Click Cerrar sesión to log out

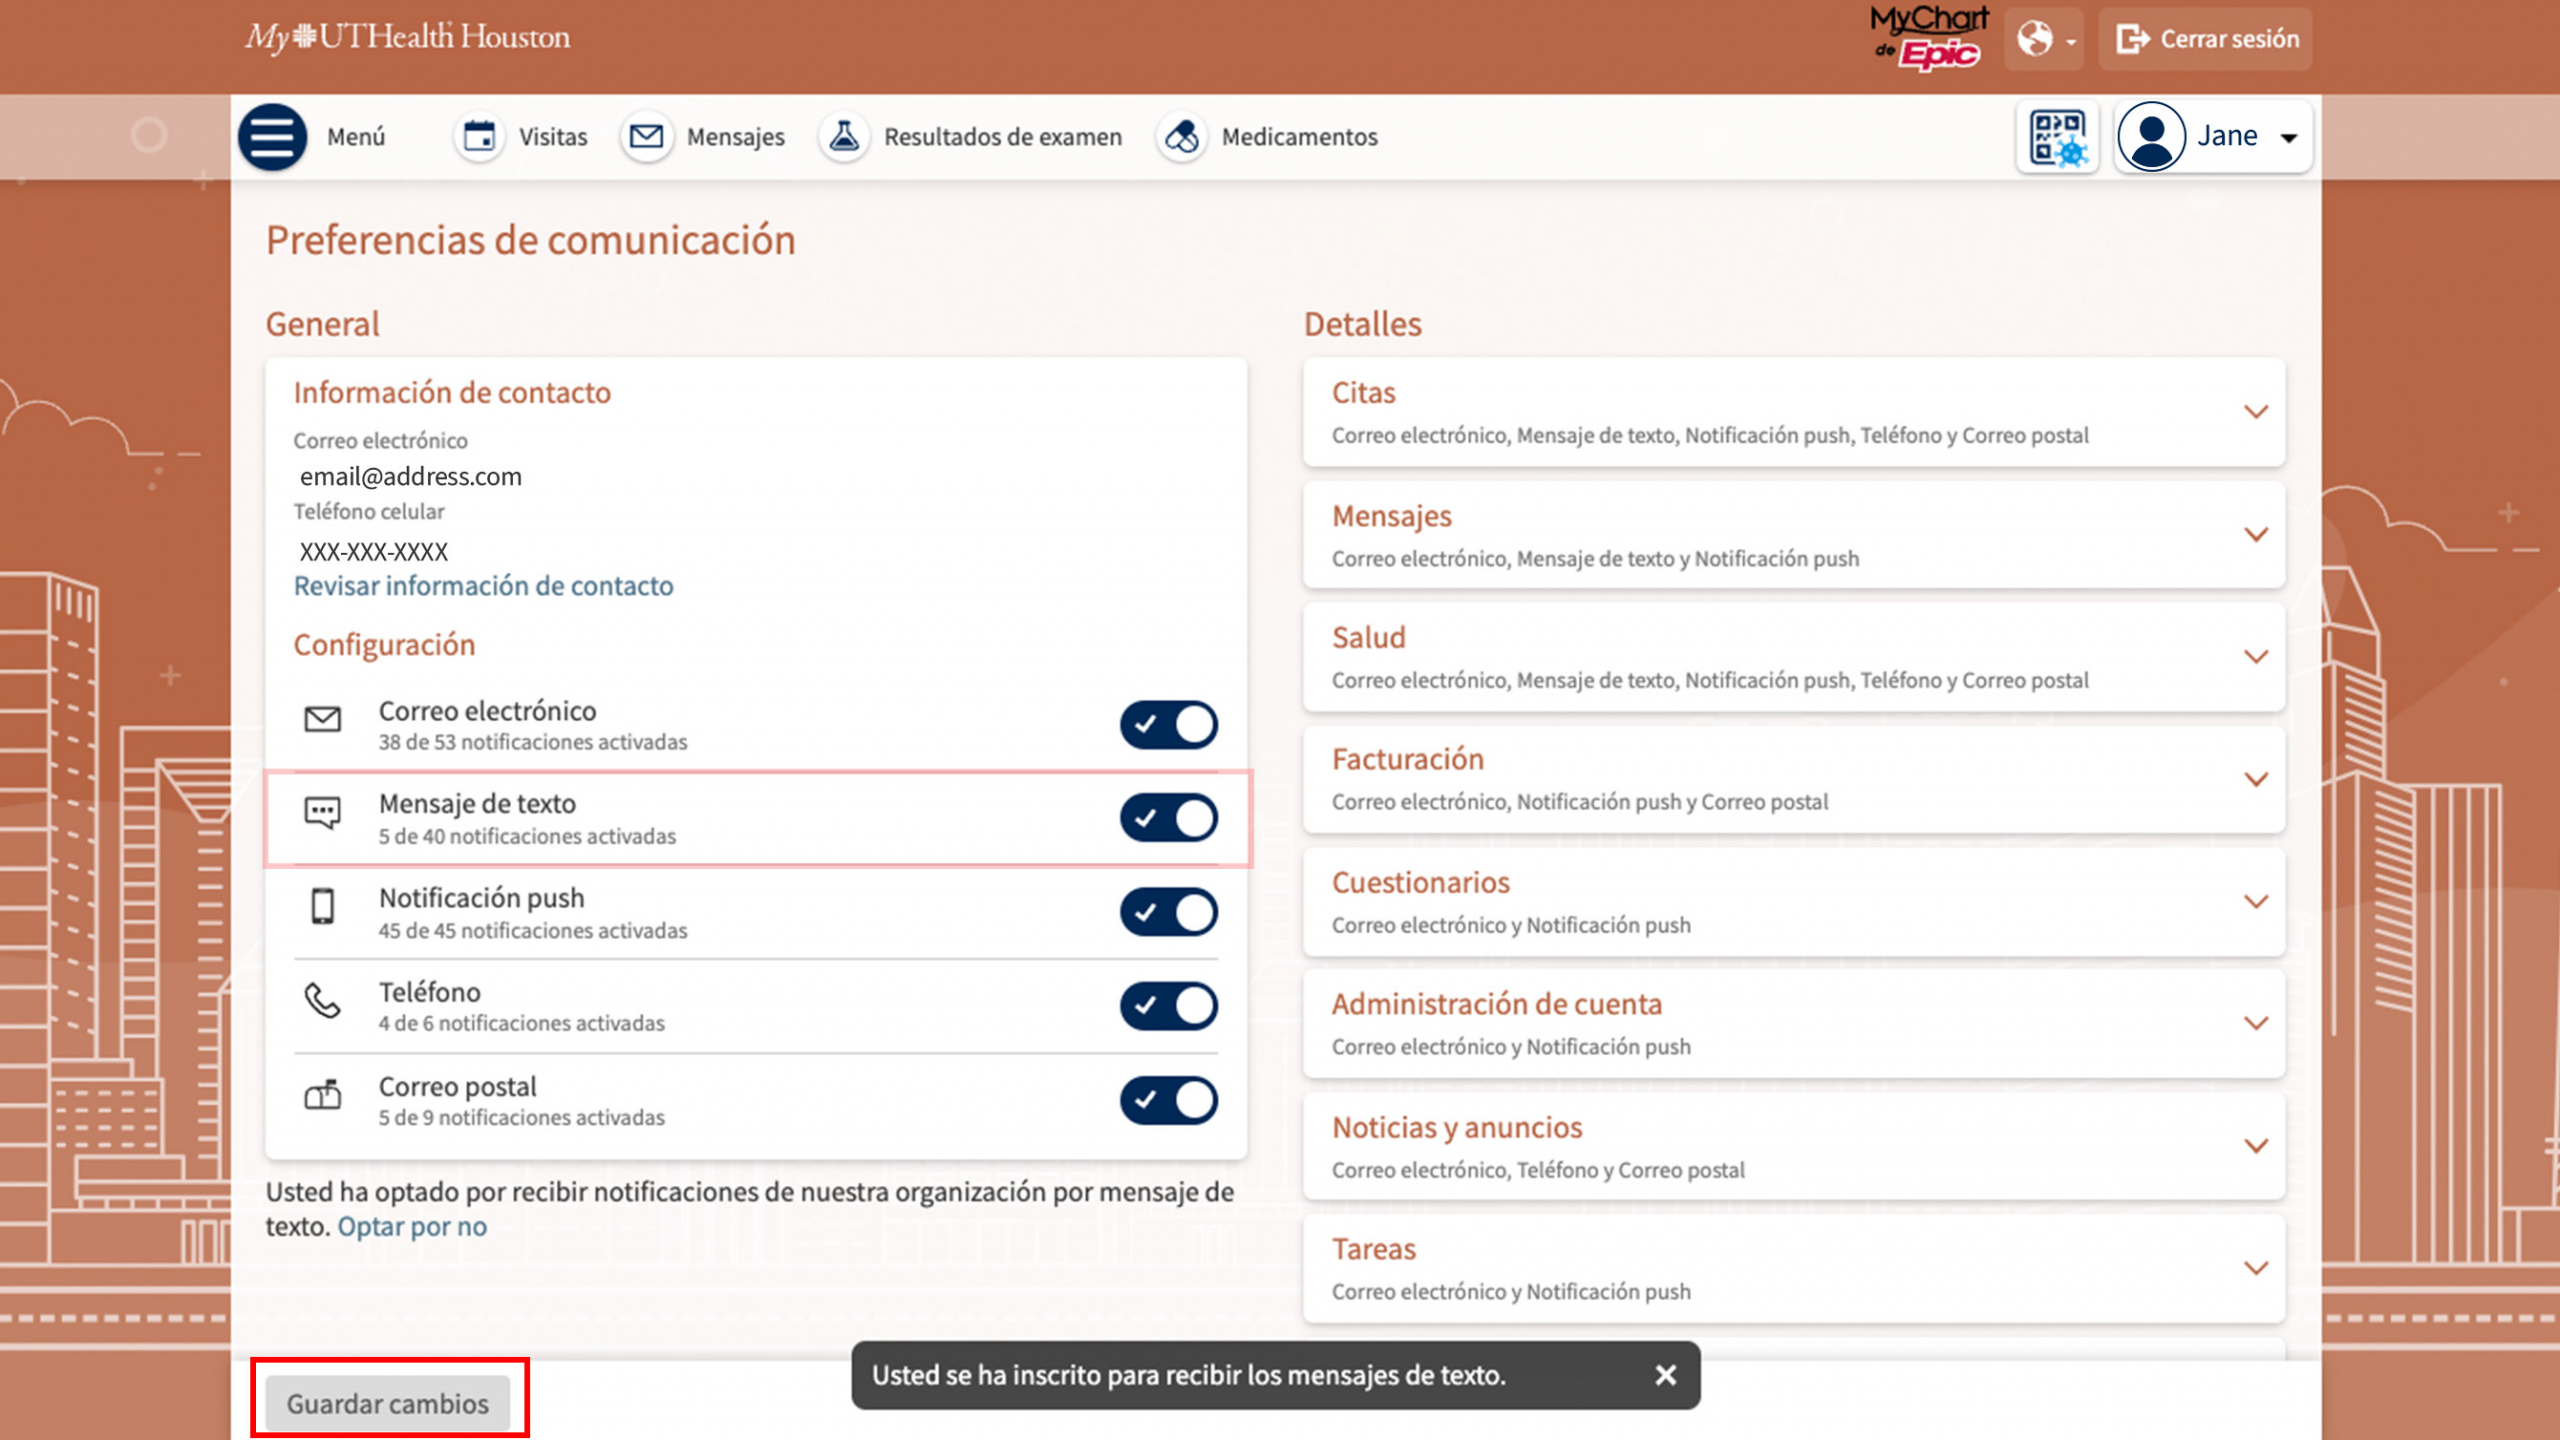[2206, 40]
